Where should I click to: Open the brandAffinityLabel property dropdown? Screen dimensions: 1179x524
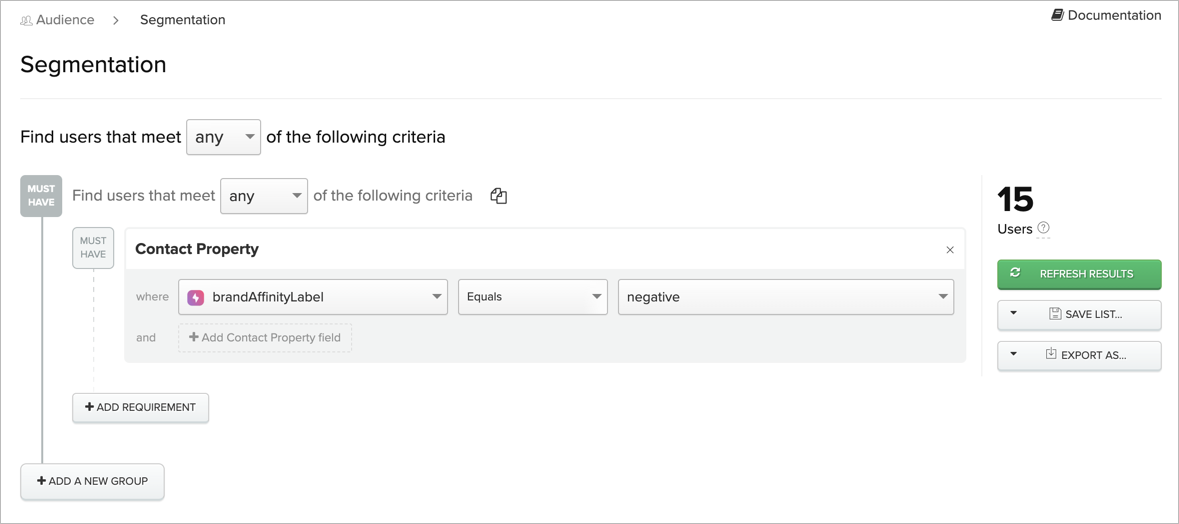point(313,297)
